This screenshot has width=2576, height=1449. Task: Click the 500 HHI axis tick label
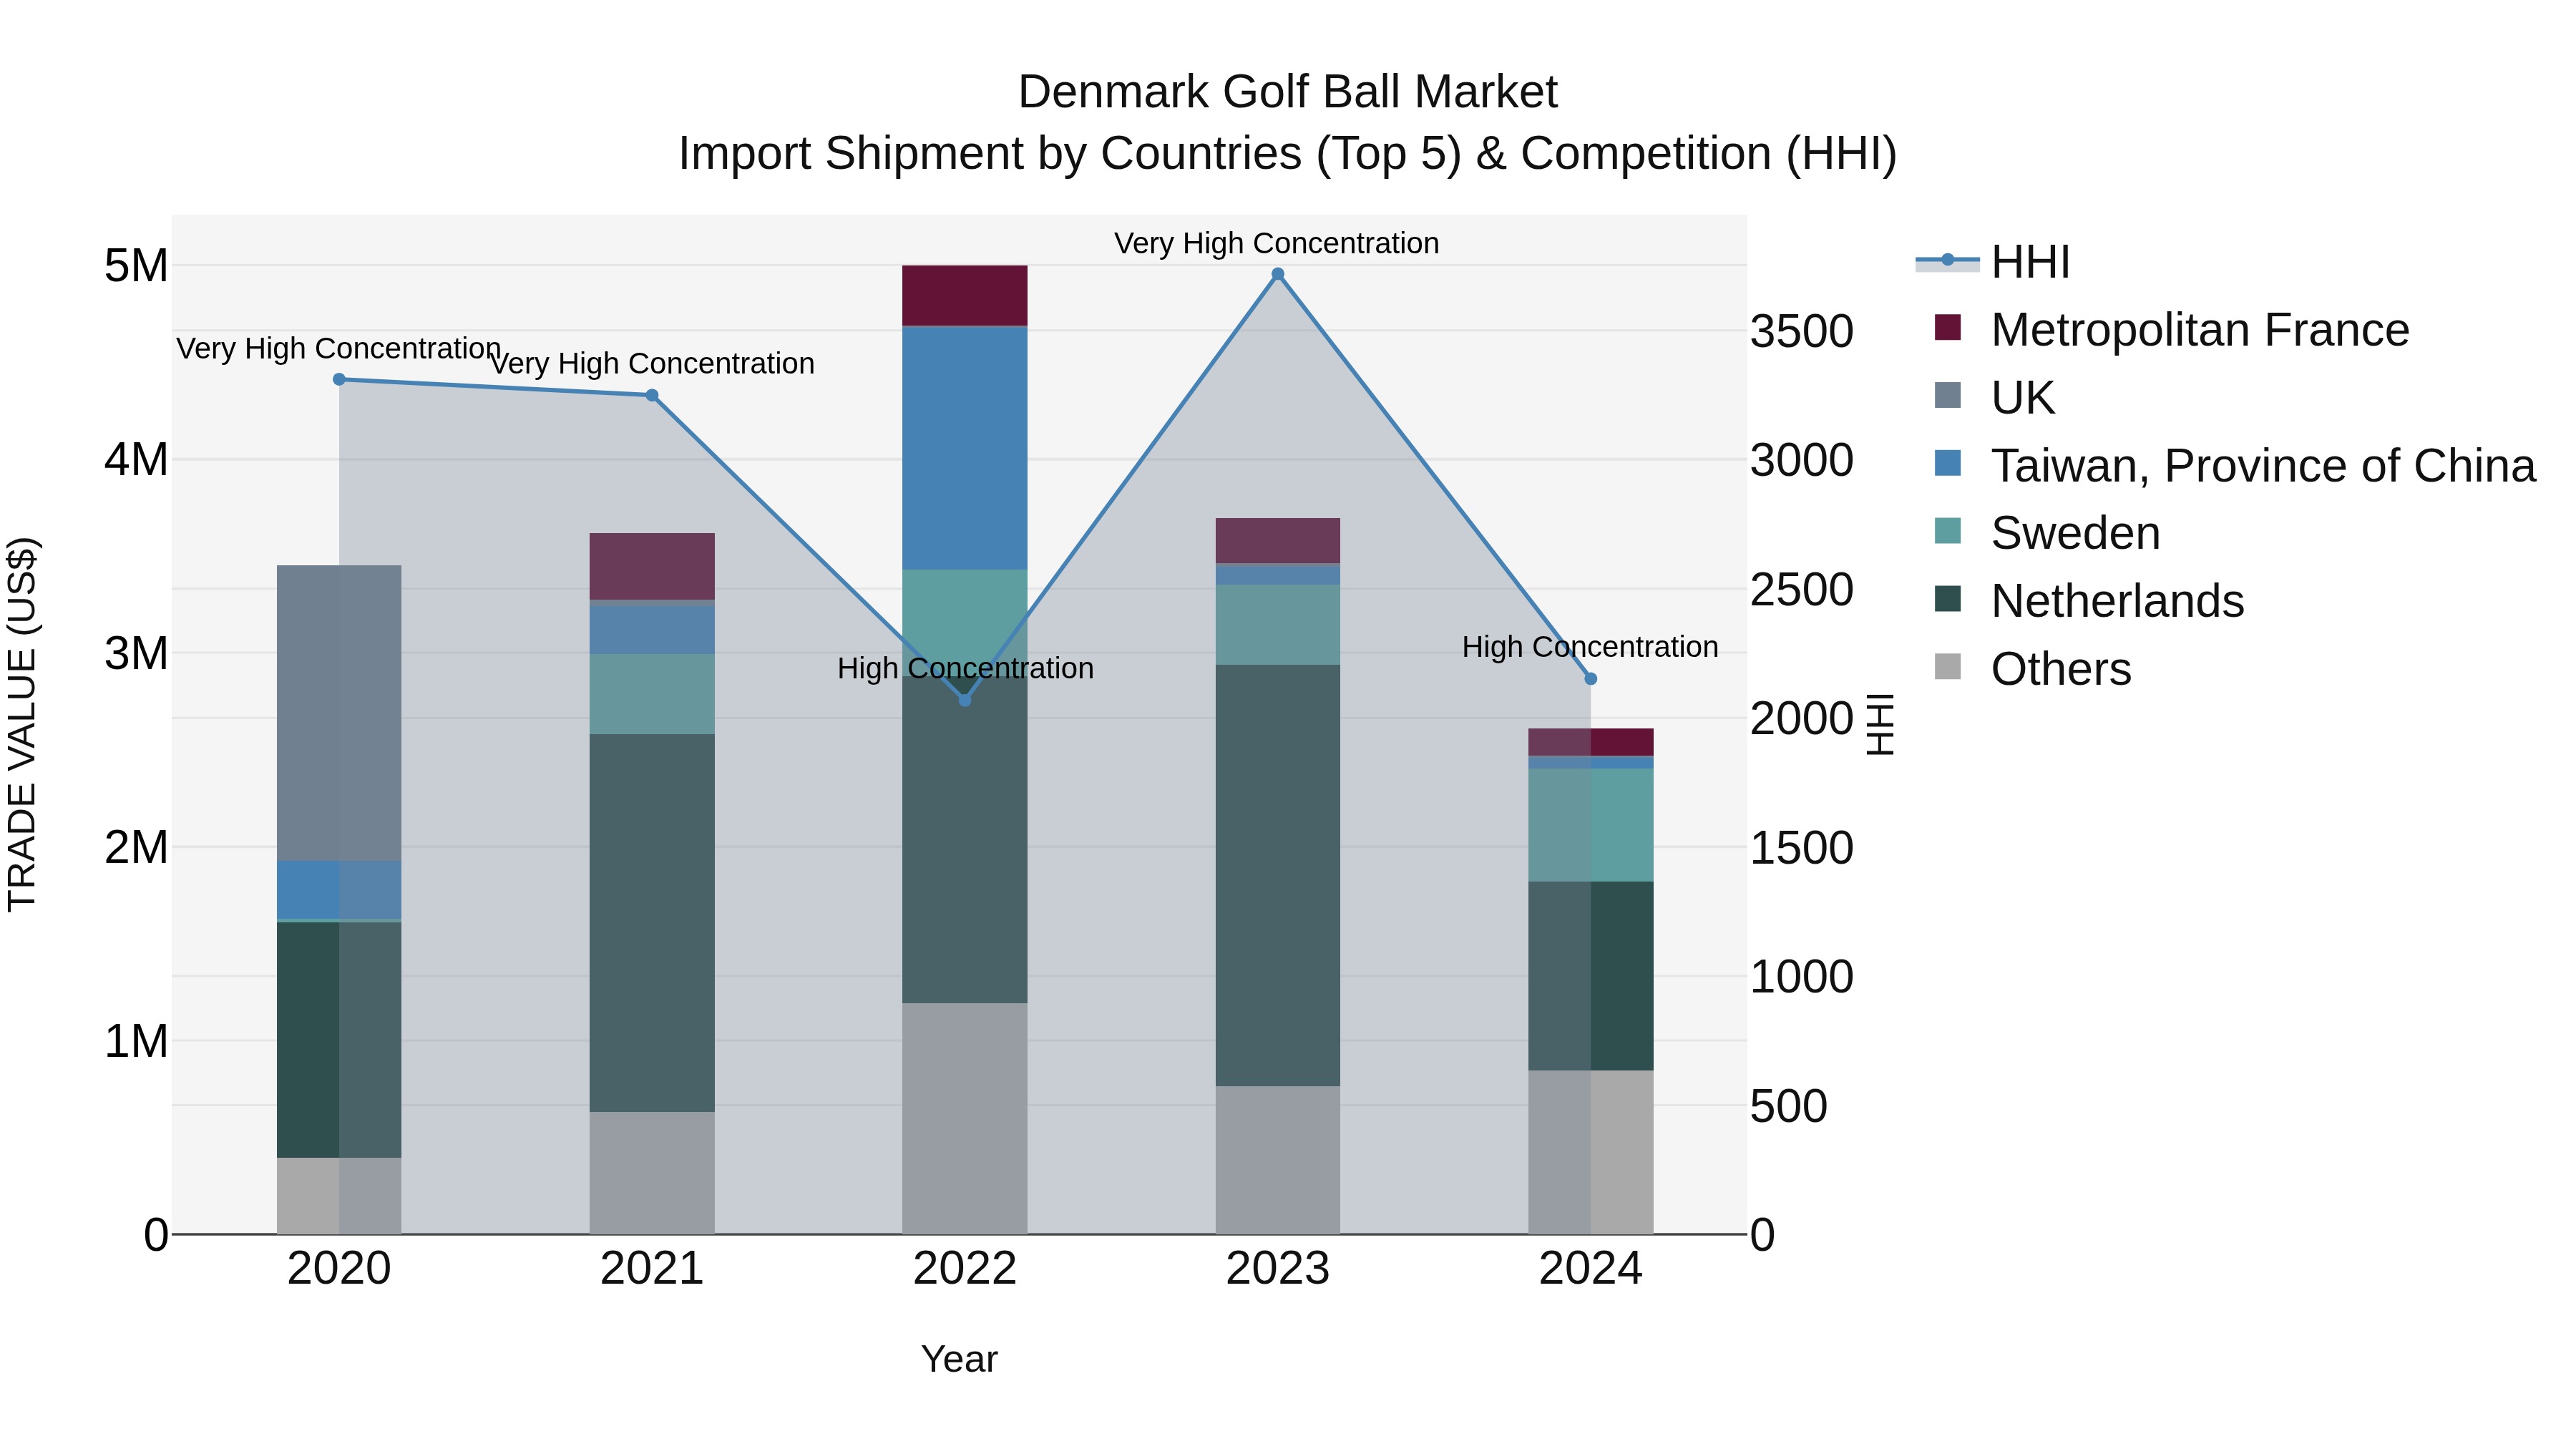(x=1789, y=1106)
